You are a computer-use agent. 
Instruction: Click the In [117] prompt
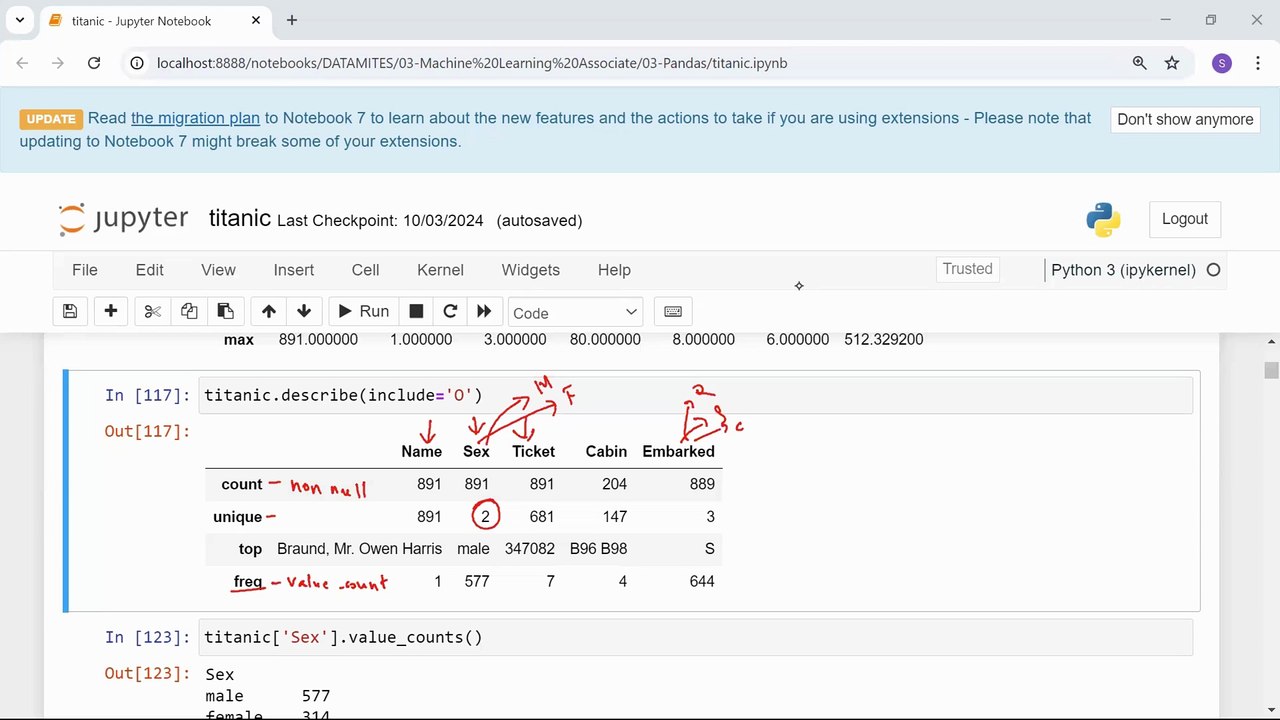(147, 395)
